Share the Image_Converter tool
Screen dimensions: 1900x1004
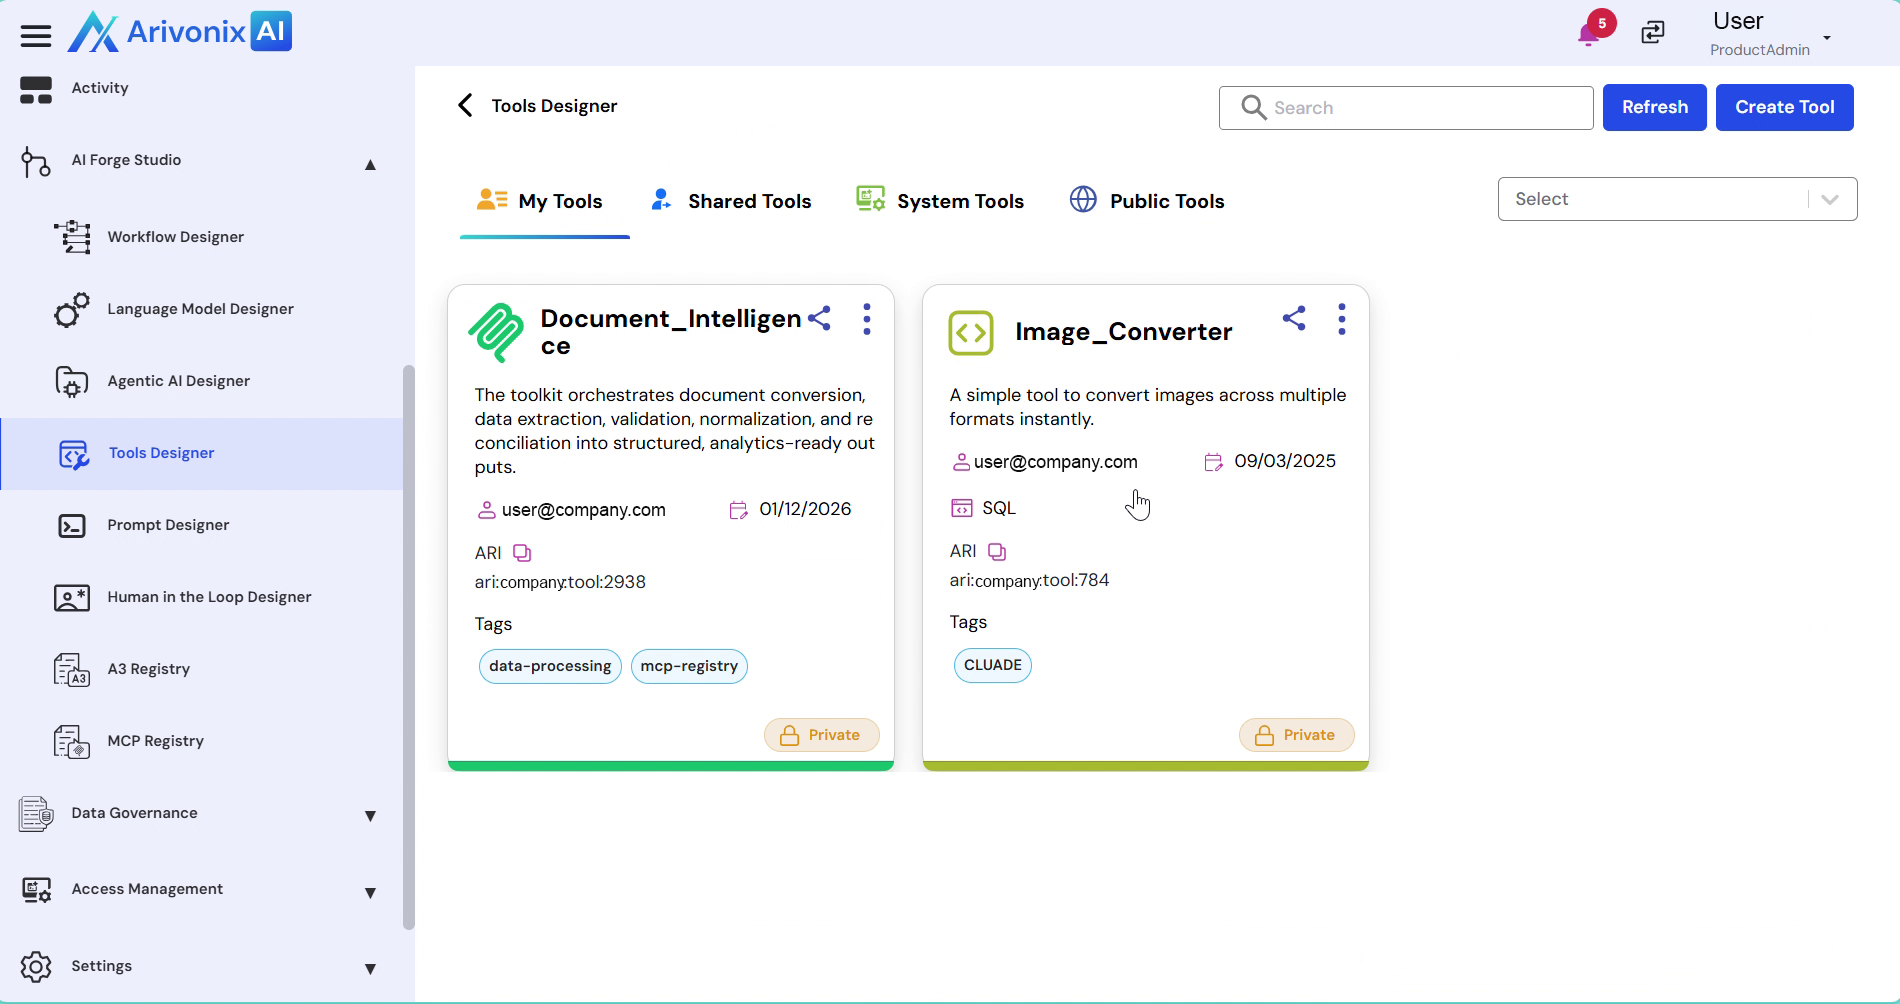(1294, 319)
